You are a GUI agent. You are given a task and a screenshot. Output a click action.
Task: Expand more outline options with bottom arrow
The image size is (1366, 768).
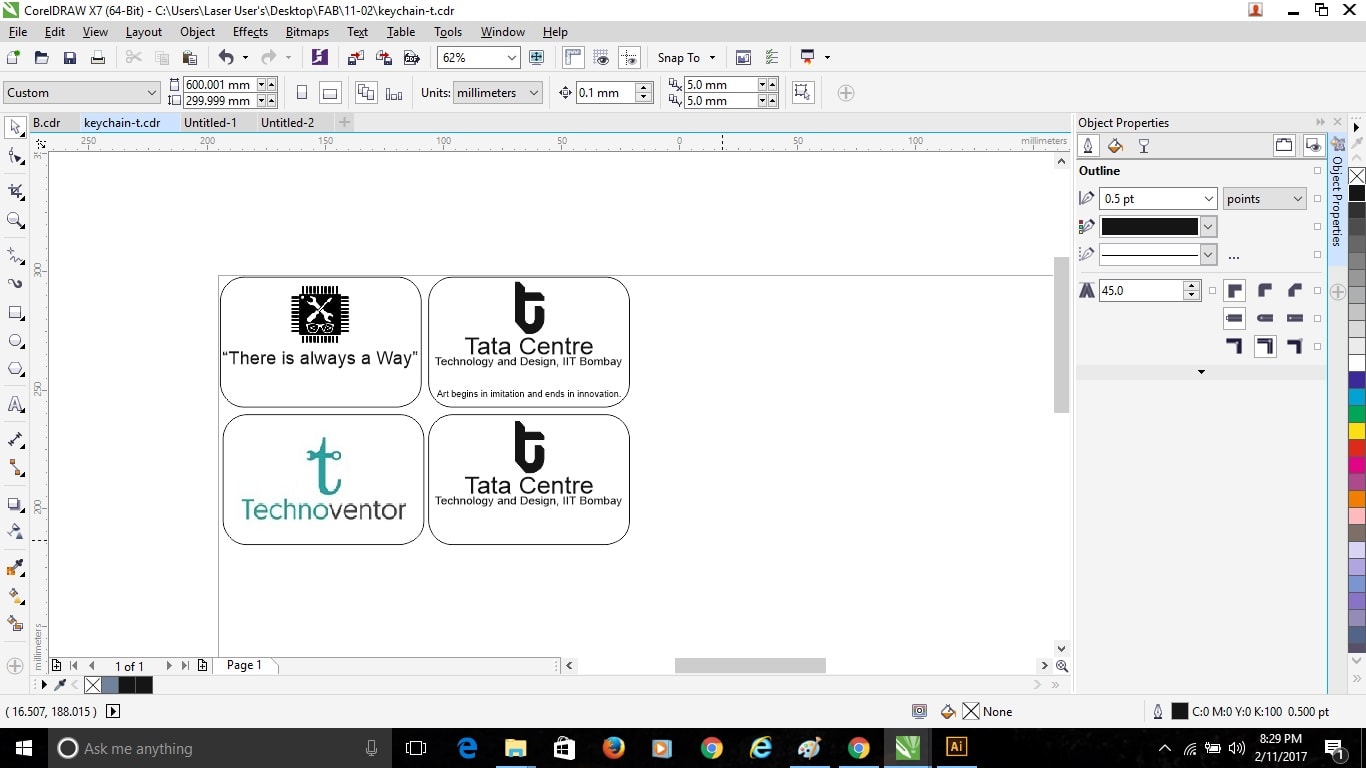click(x=1201, y=372)
